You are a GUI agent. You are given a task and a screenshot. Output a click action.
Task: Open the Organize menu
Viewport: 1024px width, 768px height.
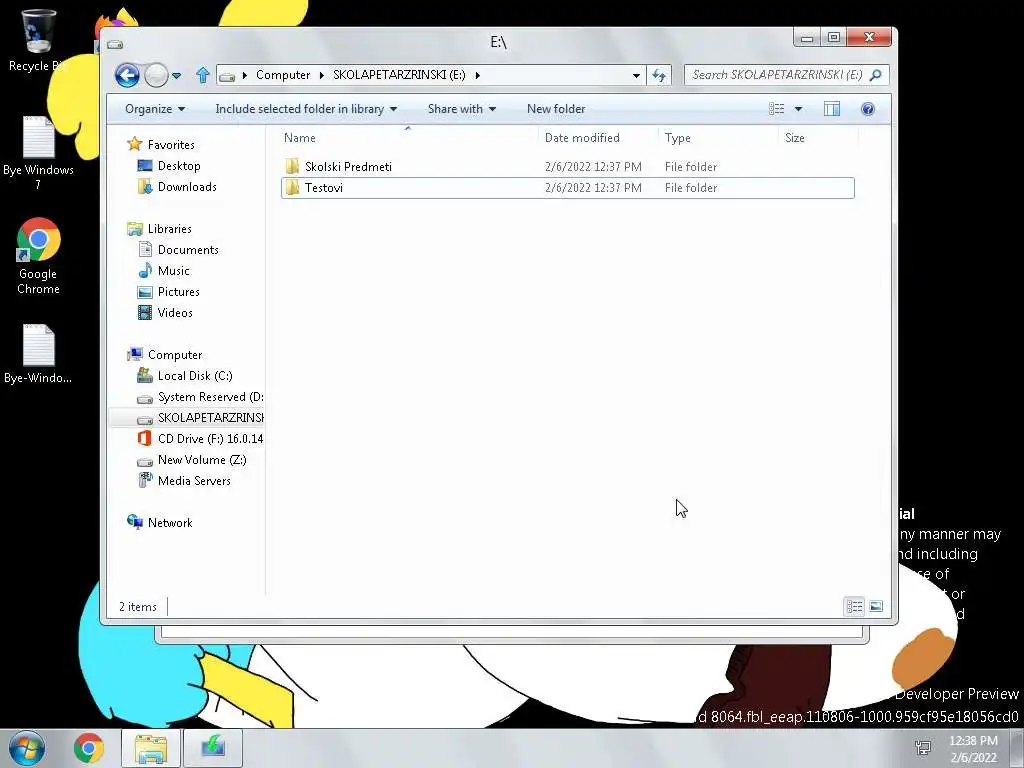(155, 109)
